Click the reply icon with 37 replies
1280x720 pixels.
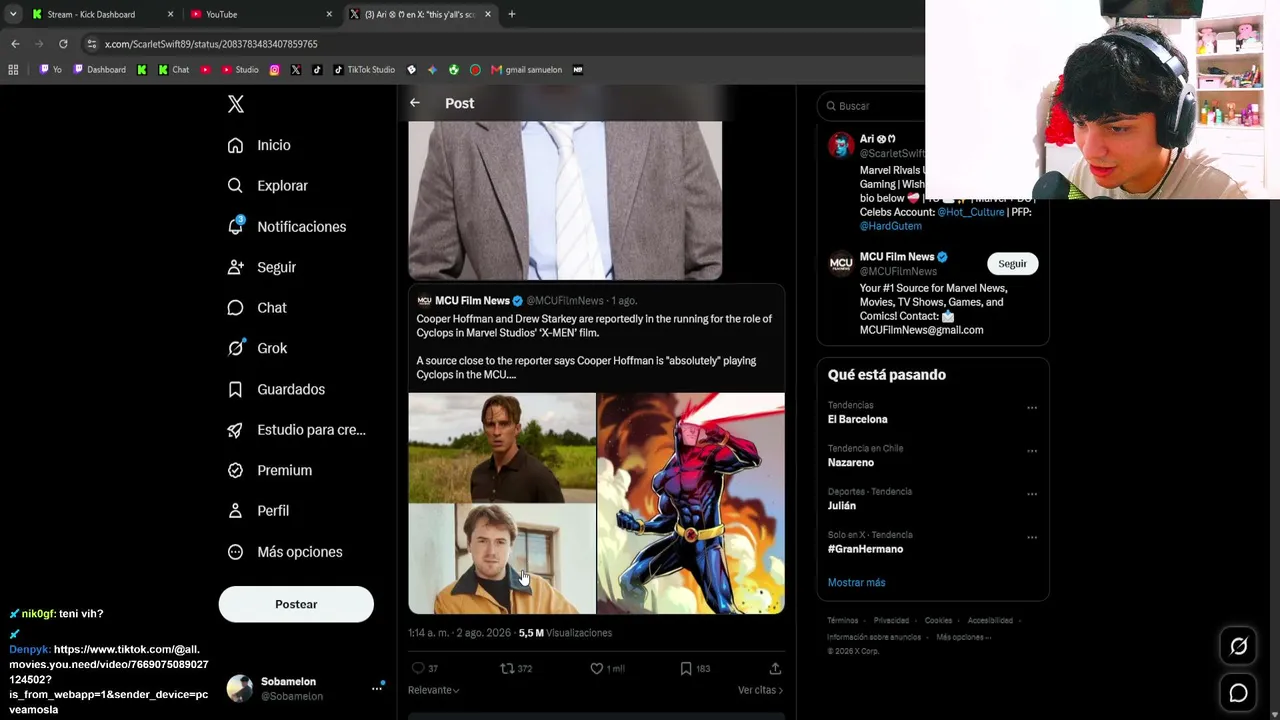[419, 668]
